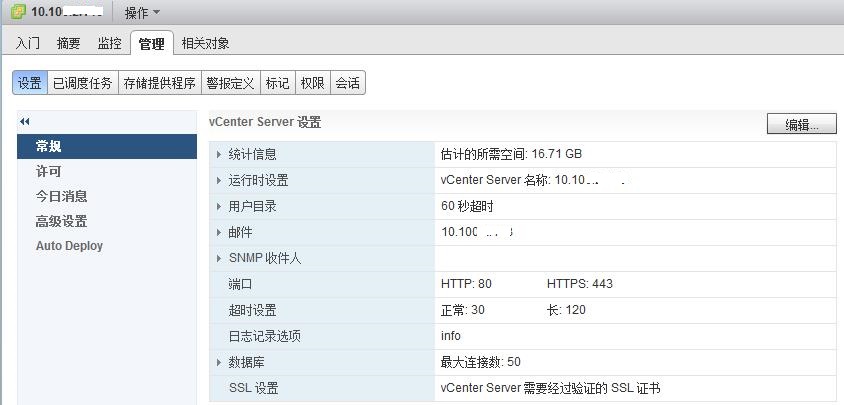Open the 存储提供程序 sub-tab
The image size is (844, 405).
click(160, 83)
